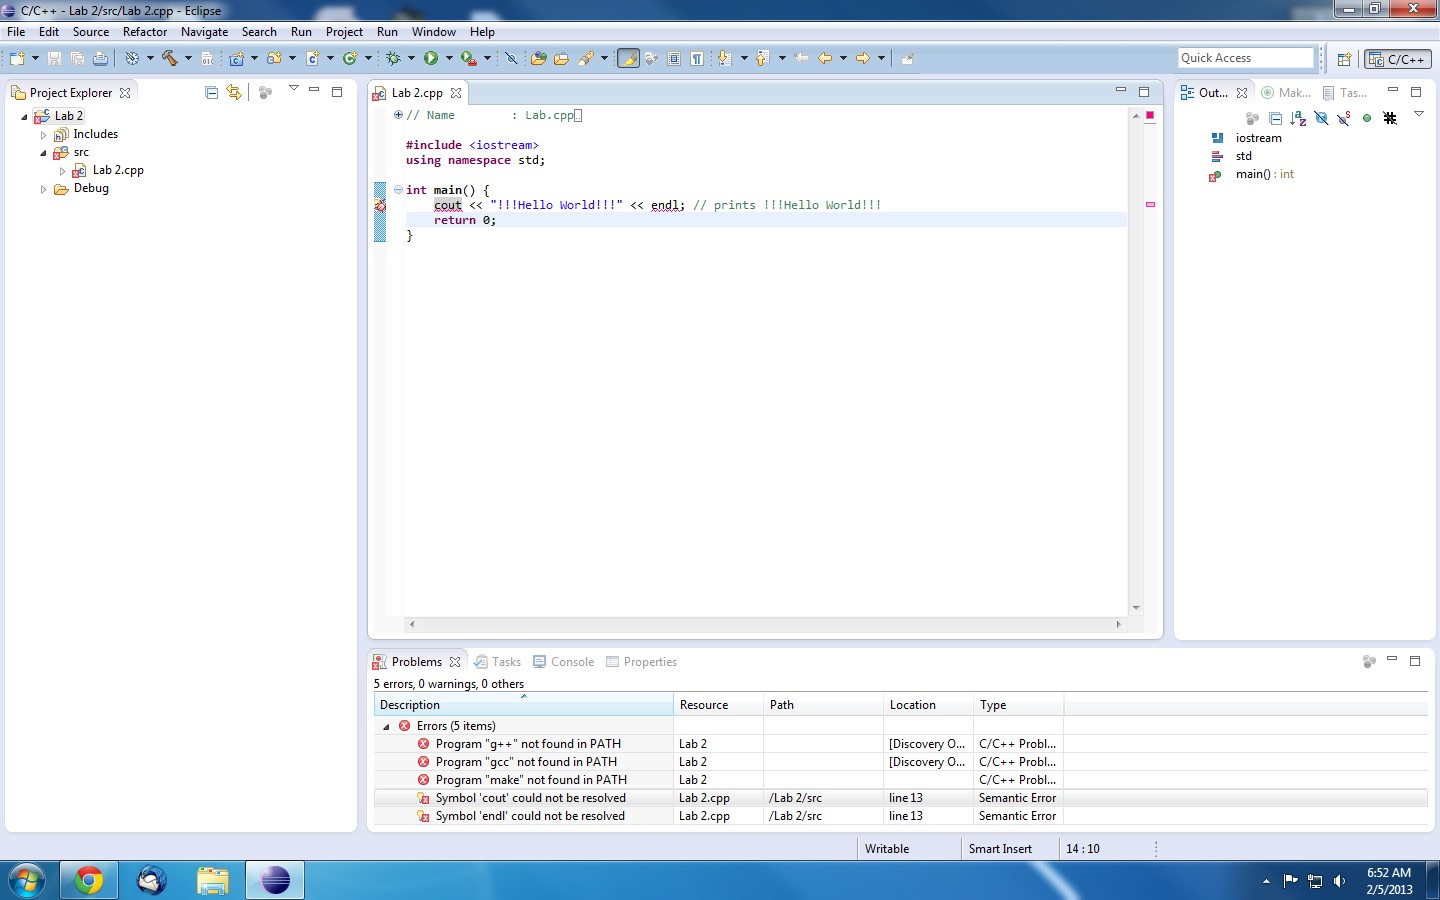Open the Refactor menu
Screen dimensions: 1440x900
coord(144,32)
